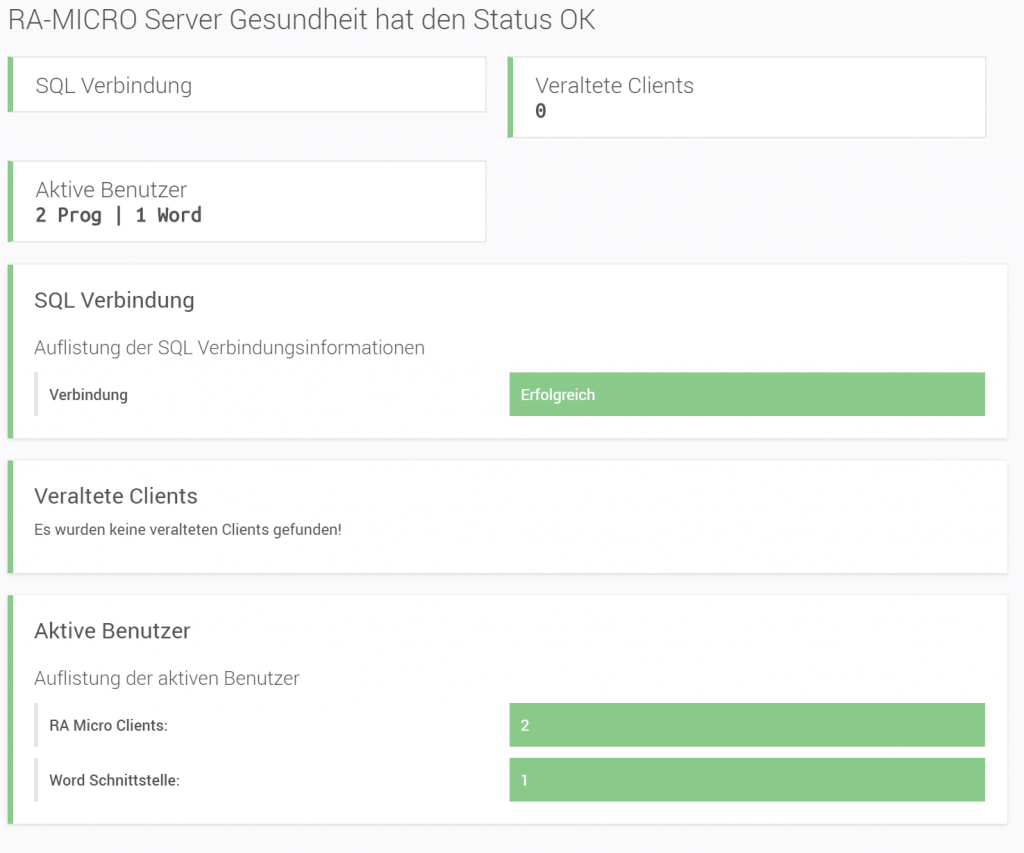Select 'Auflistung der aktiven Benutzer' subtitle
The height and width of the screenshot is (853, 1024).
(x=167, y=678)
